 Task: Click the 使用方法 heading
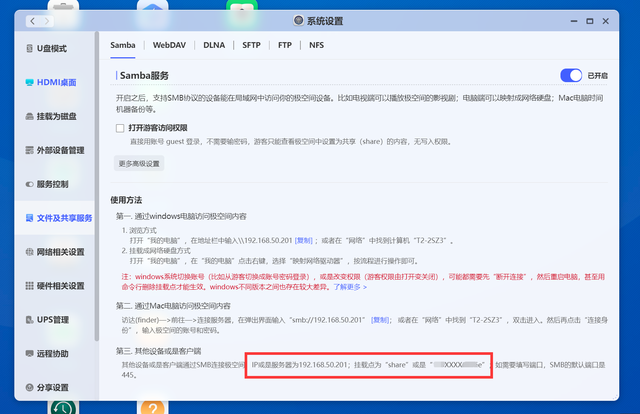pos(126,200)
